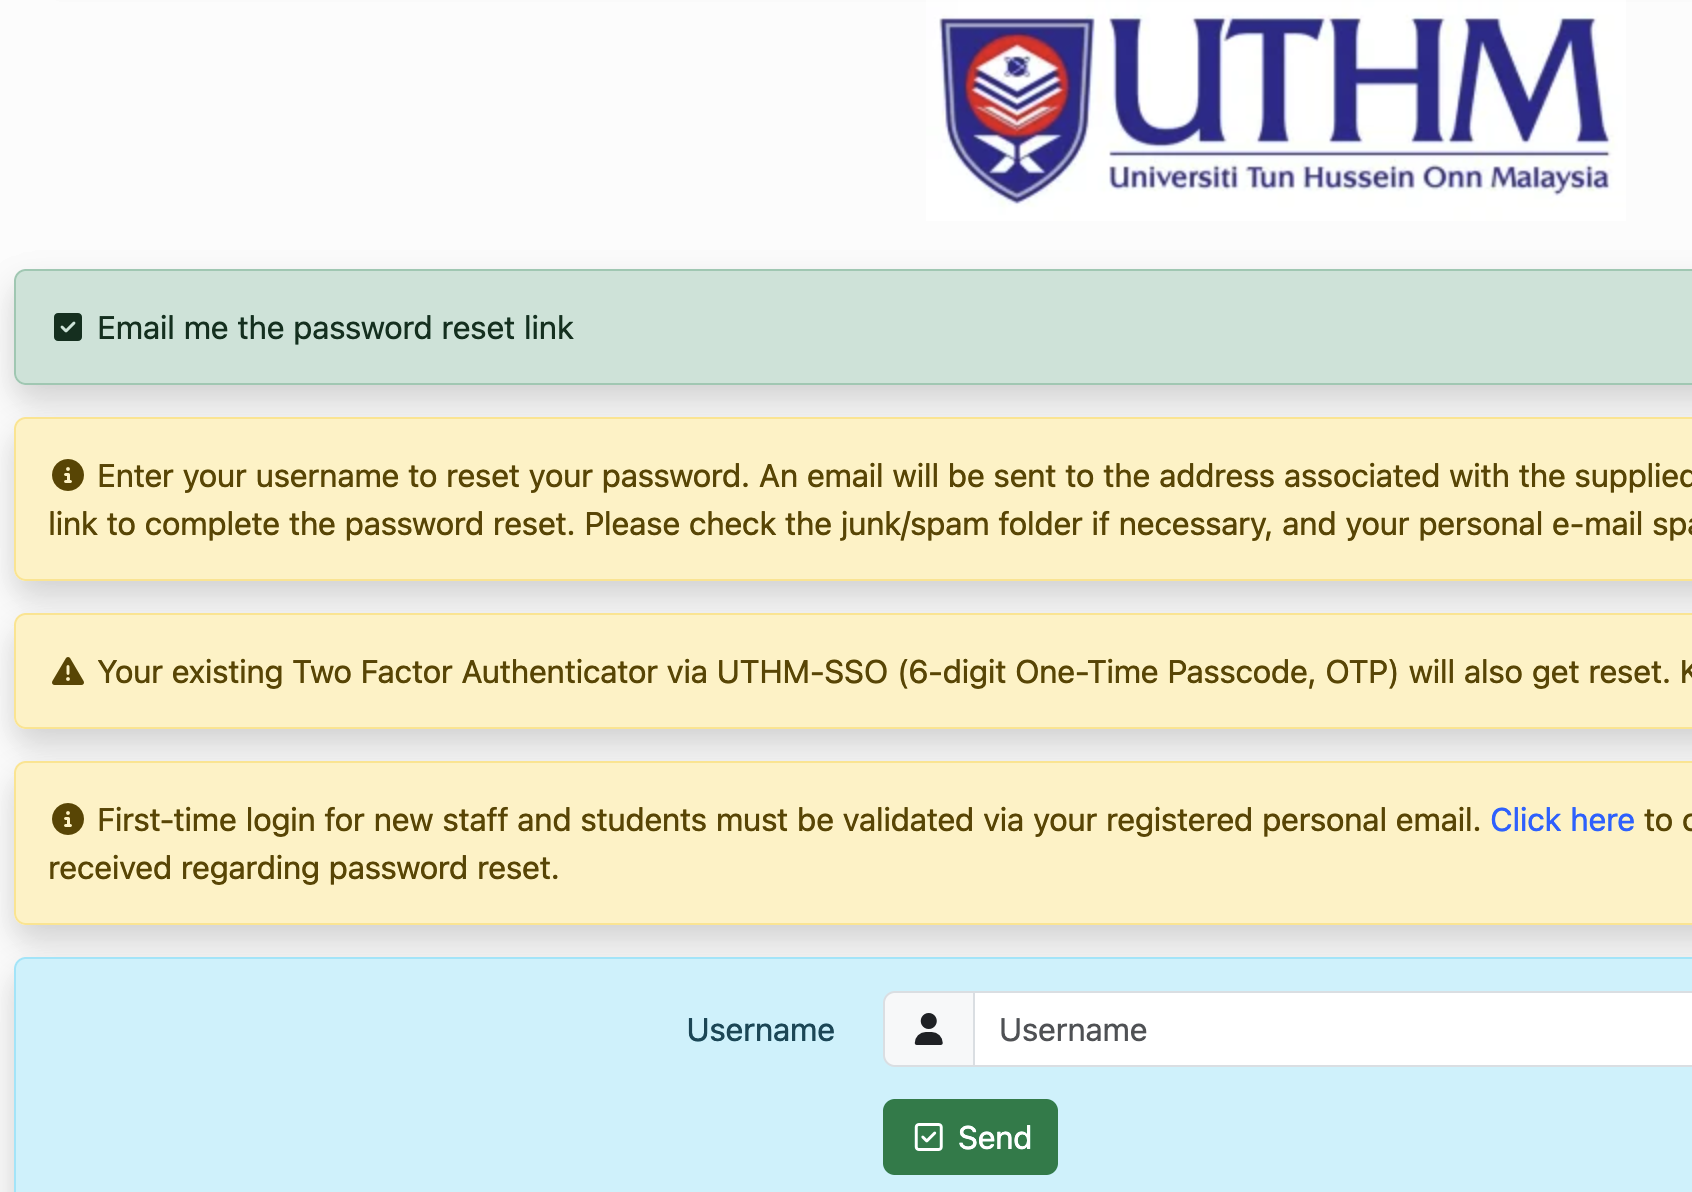Image resolution: width=1692 pixels, height=1192 pixels.
Task: Click the info icon before First-time login
Action: point(67,819)
